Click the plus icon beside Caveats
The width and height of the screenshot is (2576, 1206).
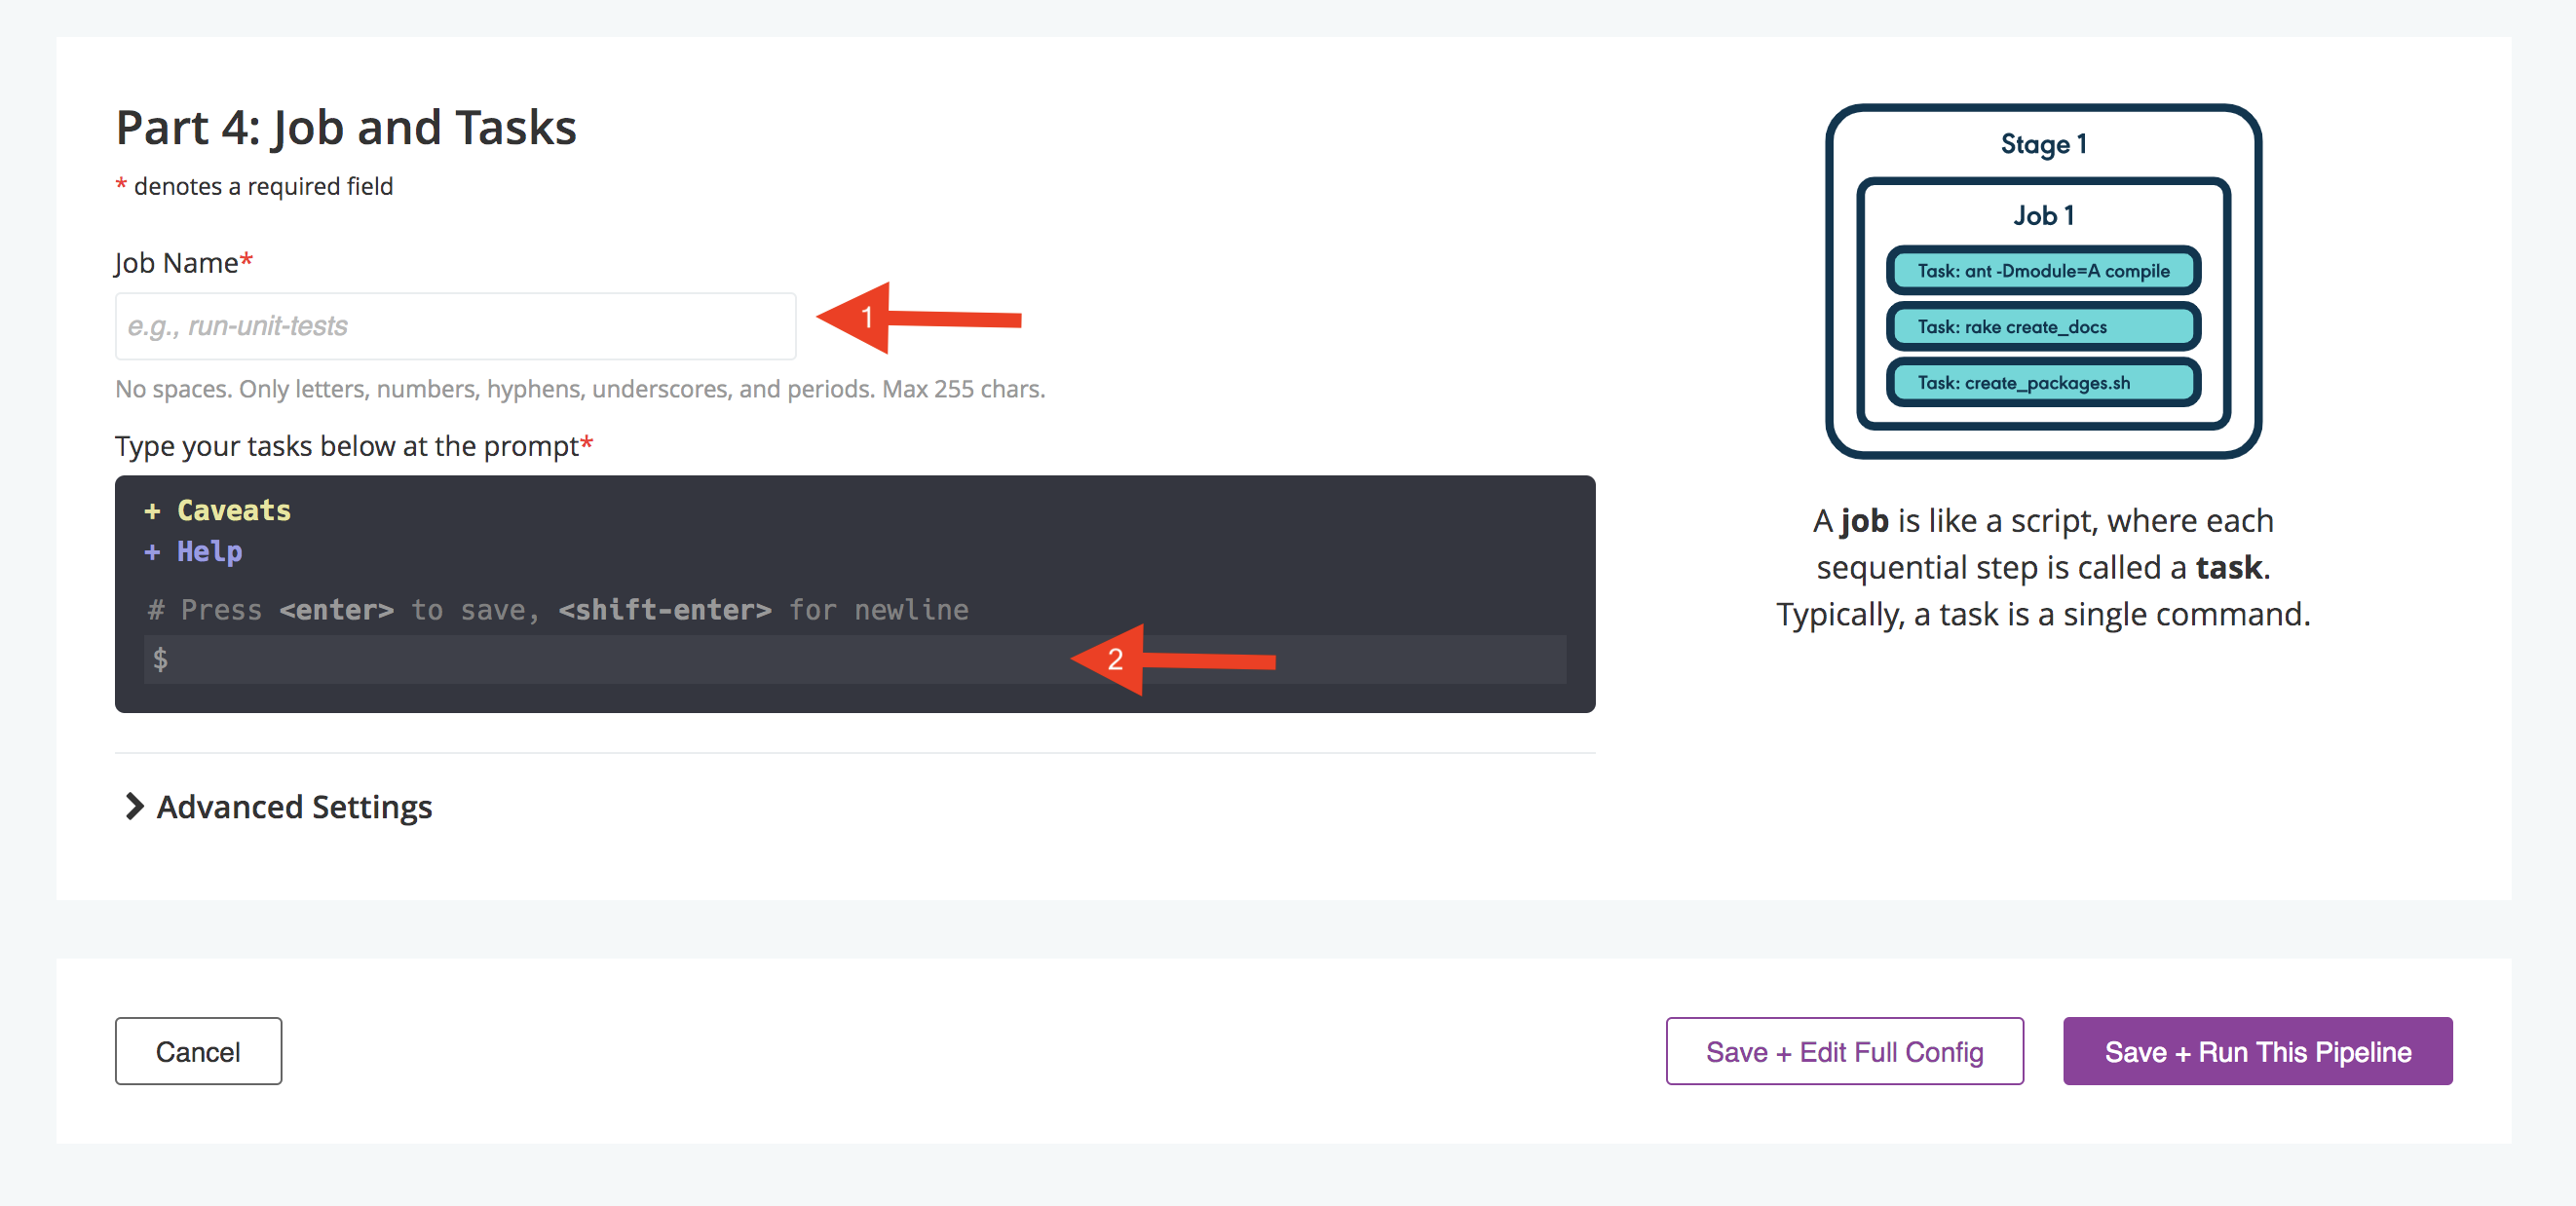coord(152,512)
